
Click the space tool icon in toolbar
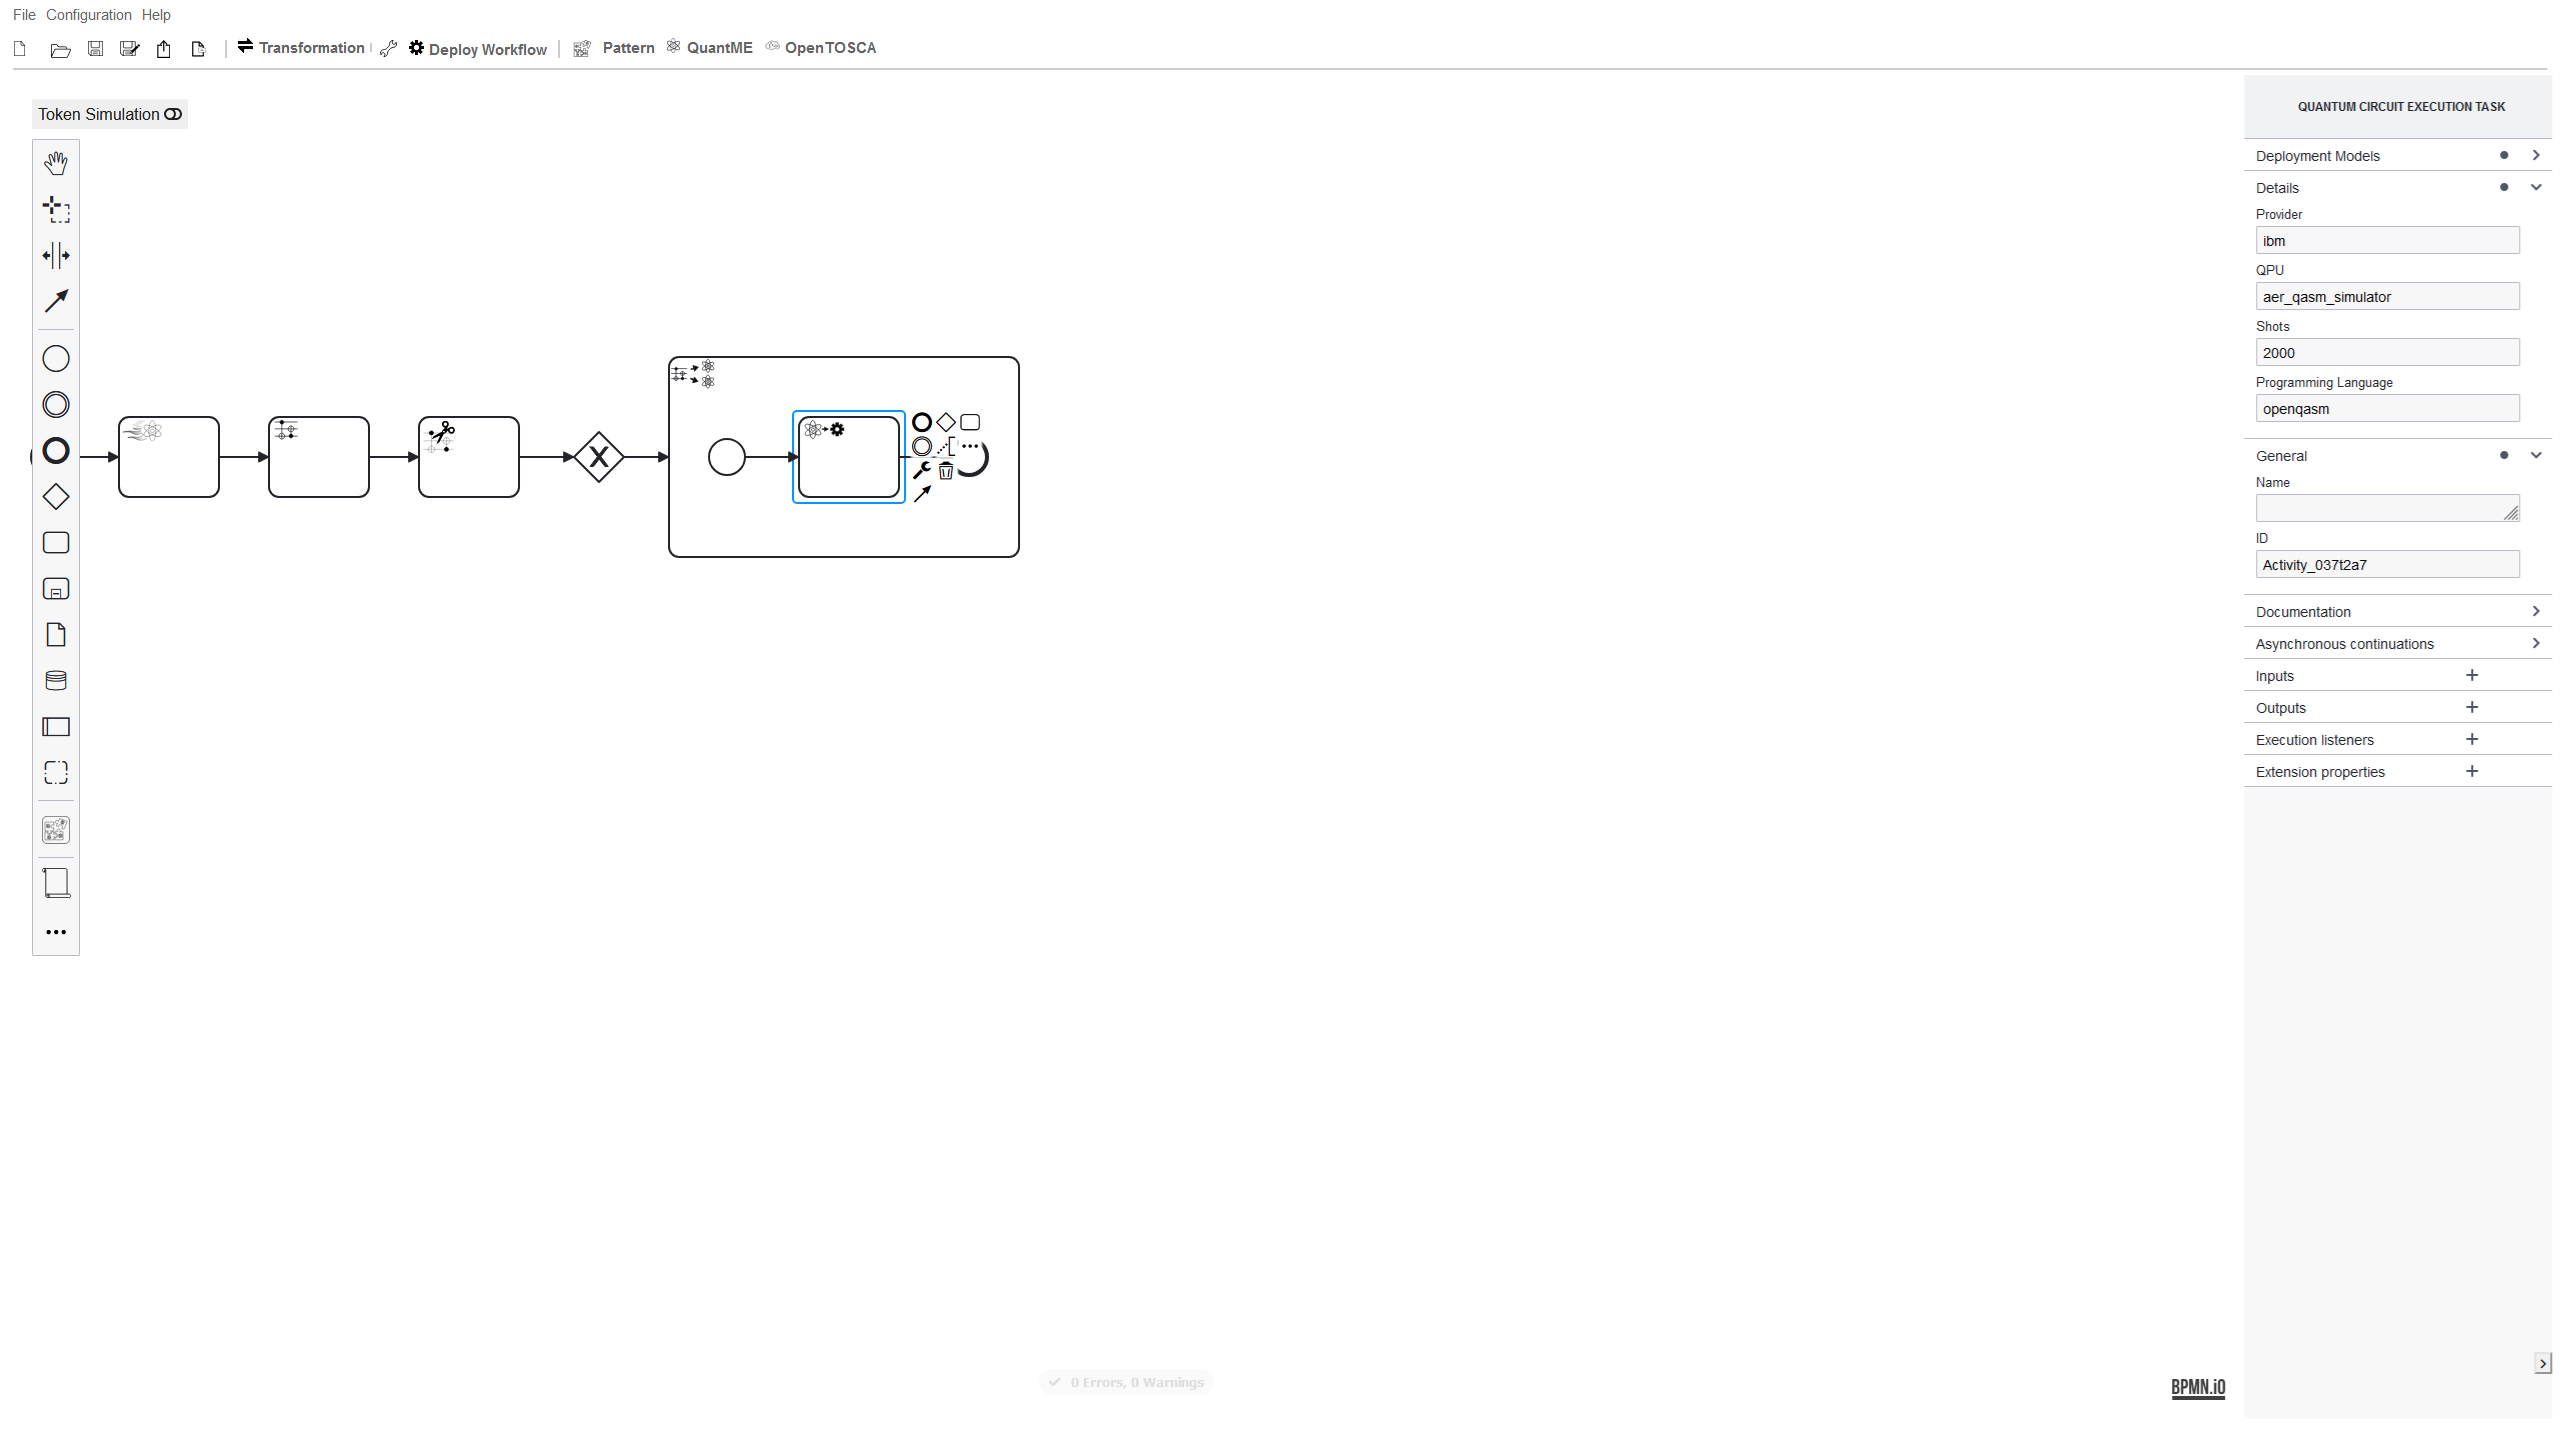[56, 255]
